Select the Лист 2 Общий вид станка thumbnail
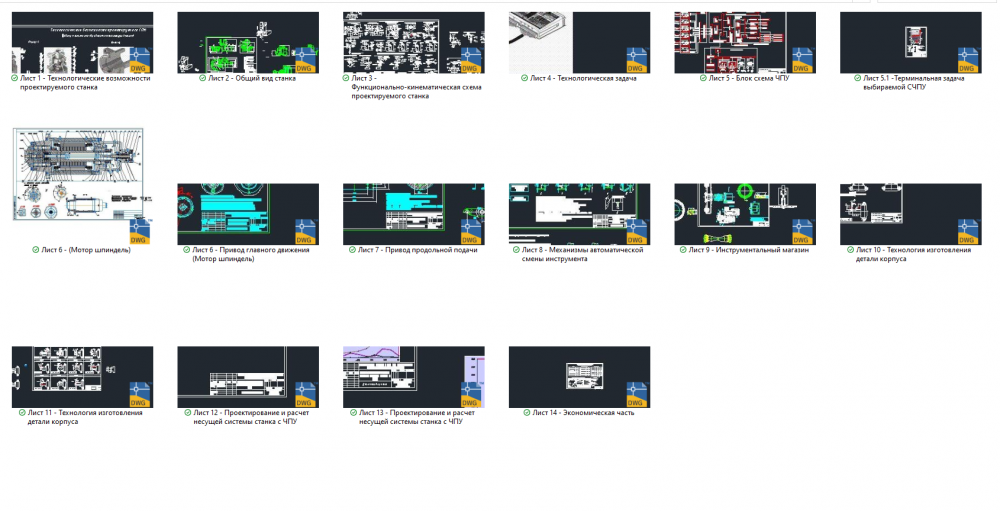 click(x=248, y=42)
